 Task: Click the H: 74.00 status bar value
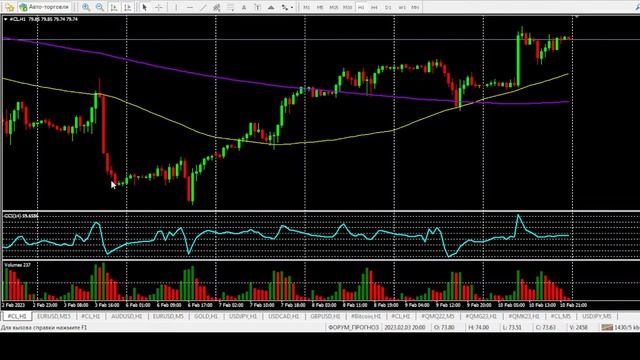click(478, 327)
